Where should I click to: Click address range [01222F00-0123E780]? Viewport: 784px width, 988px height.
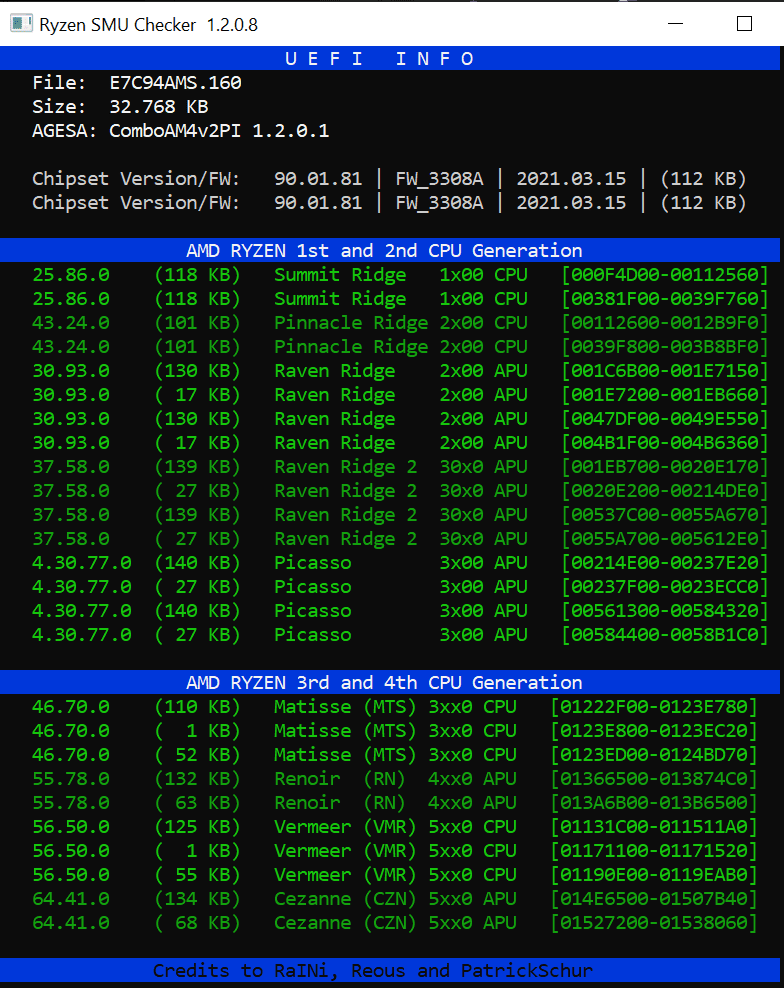[654, 706]
